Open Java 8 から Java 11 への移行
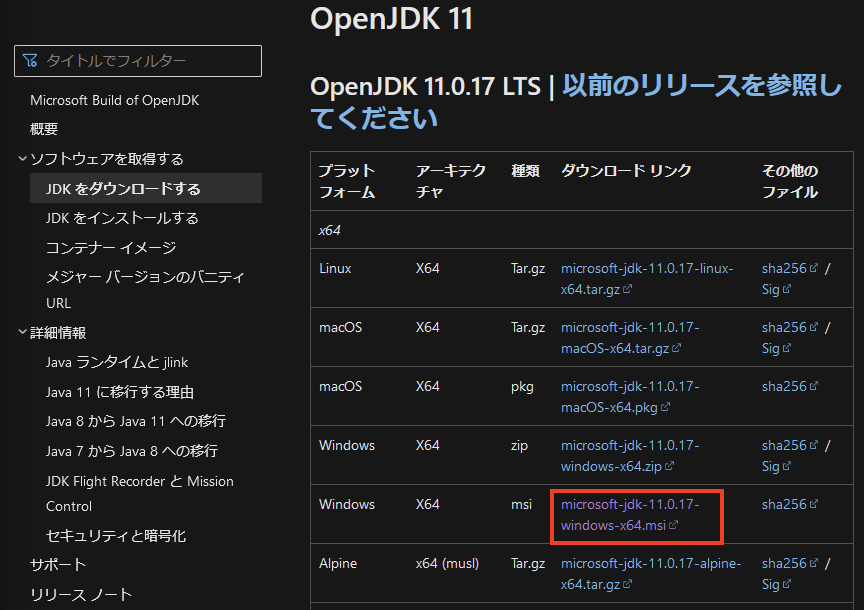This screenshot has width=864, height=610. [x=136, y=421]
